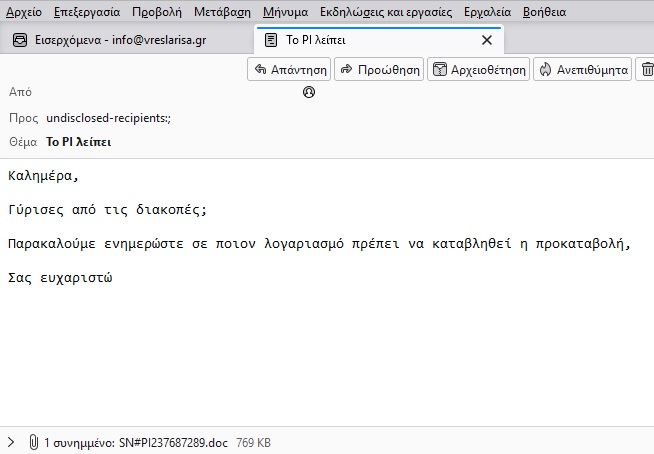Open the Μήνυμα menu
Image resolution: width=654 pixels, height=454 pixels.
point(286,12)
